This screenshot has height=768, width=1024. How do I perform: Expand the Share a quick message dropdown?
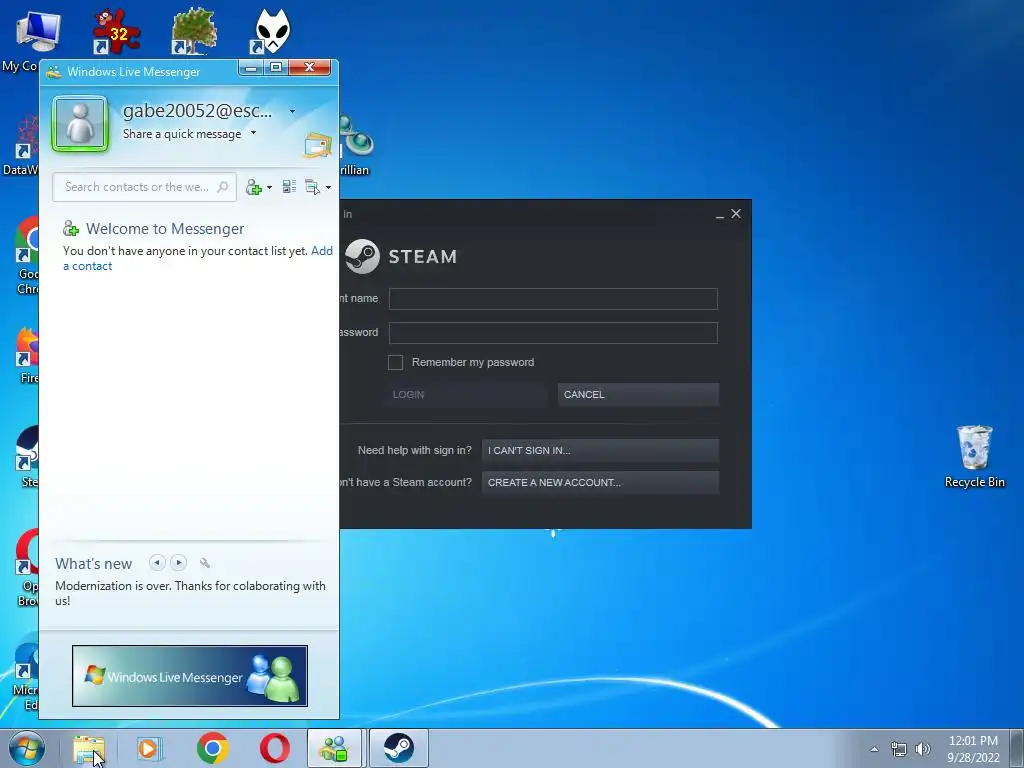click(x=253, y=133)
